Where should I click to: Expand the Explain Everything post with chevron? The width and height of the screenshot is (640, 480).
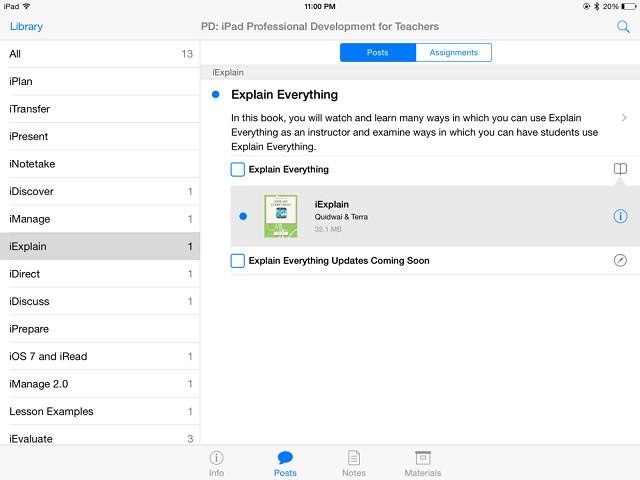pos(624,118)
